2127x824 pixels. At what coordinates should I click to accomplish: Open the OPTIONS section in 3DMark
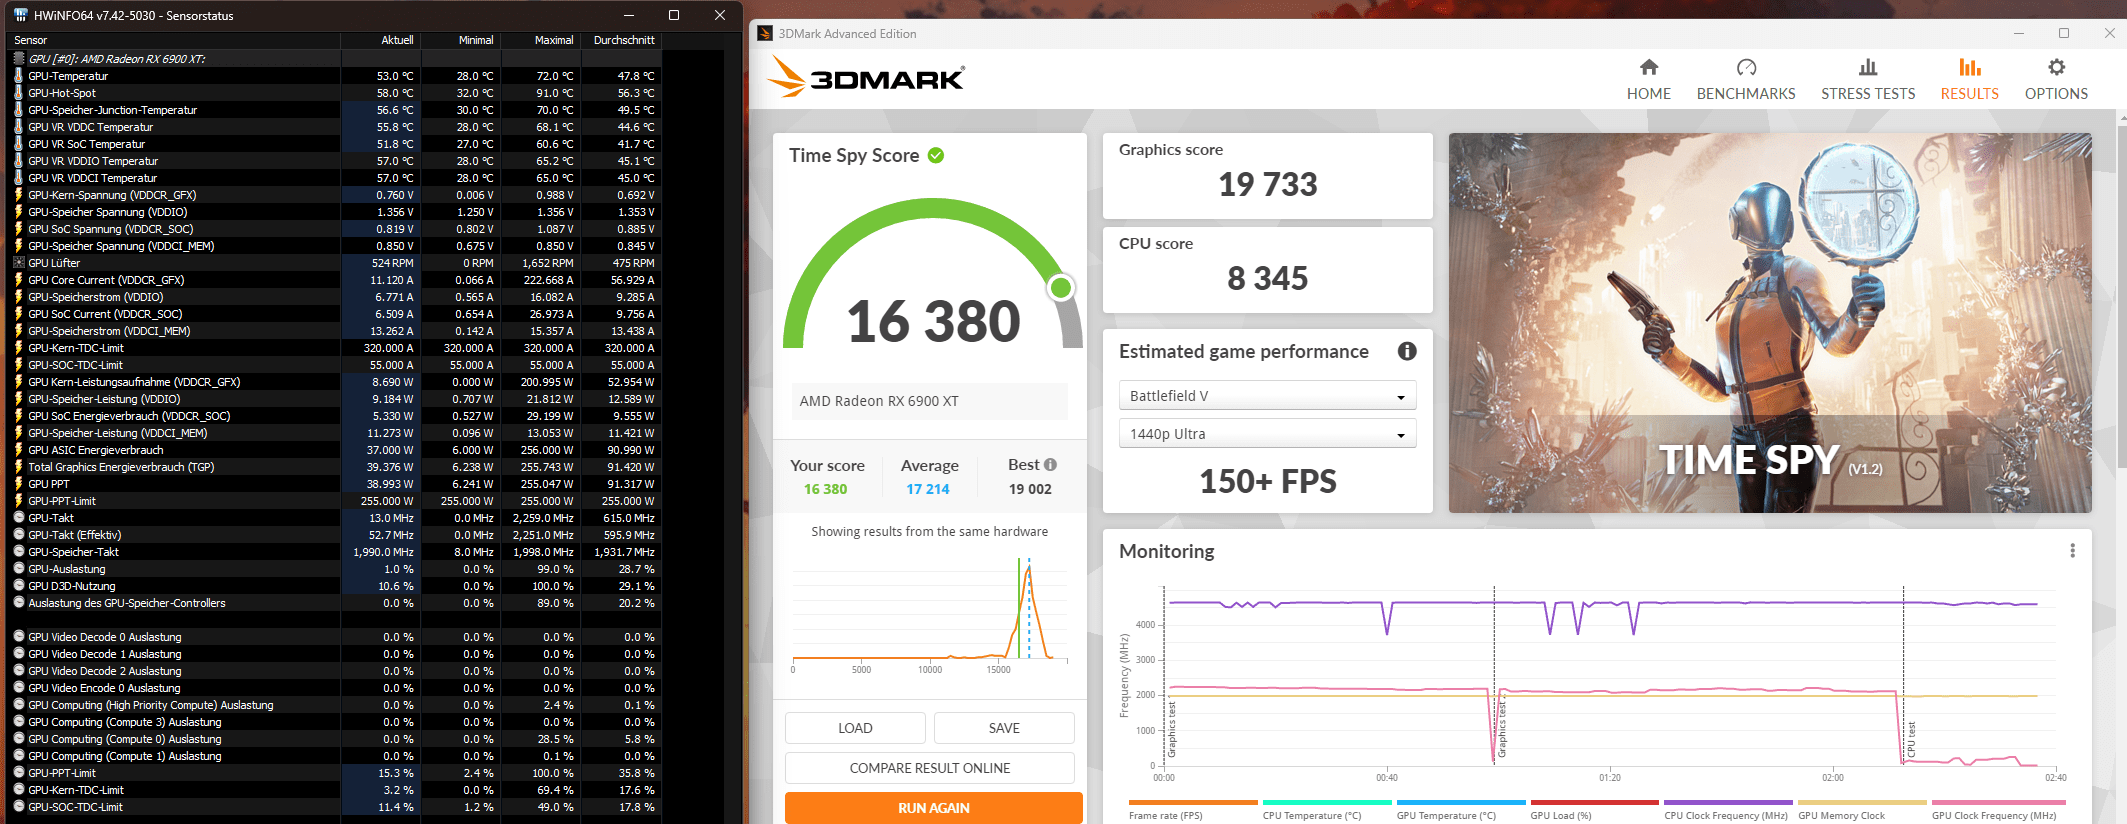[x=2056, y=80]
